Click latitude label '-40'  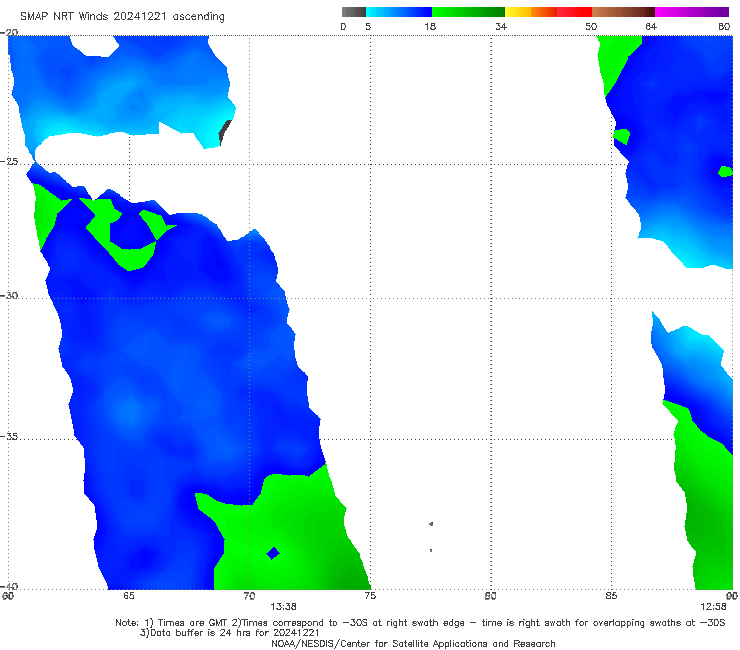pos(9,586)
